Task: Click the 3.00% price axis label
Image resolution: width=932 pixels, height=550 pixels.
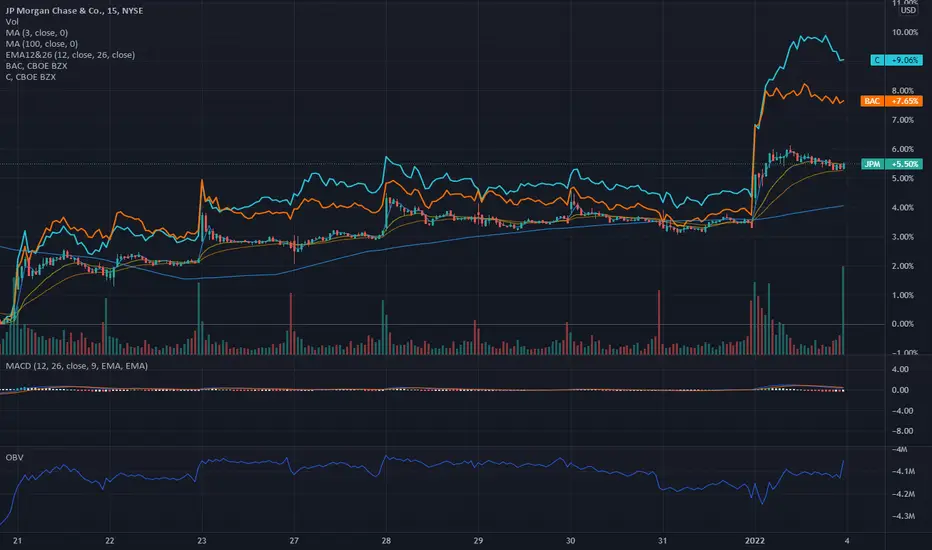Action: 903,237
